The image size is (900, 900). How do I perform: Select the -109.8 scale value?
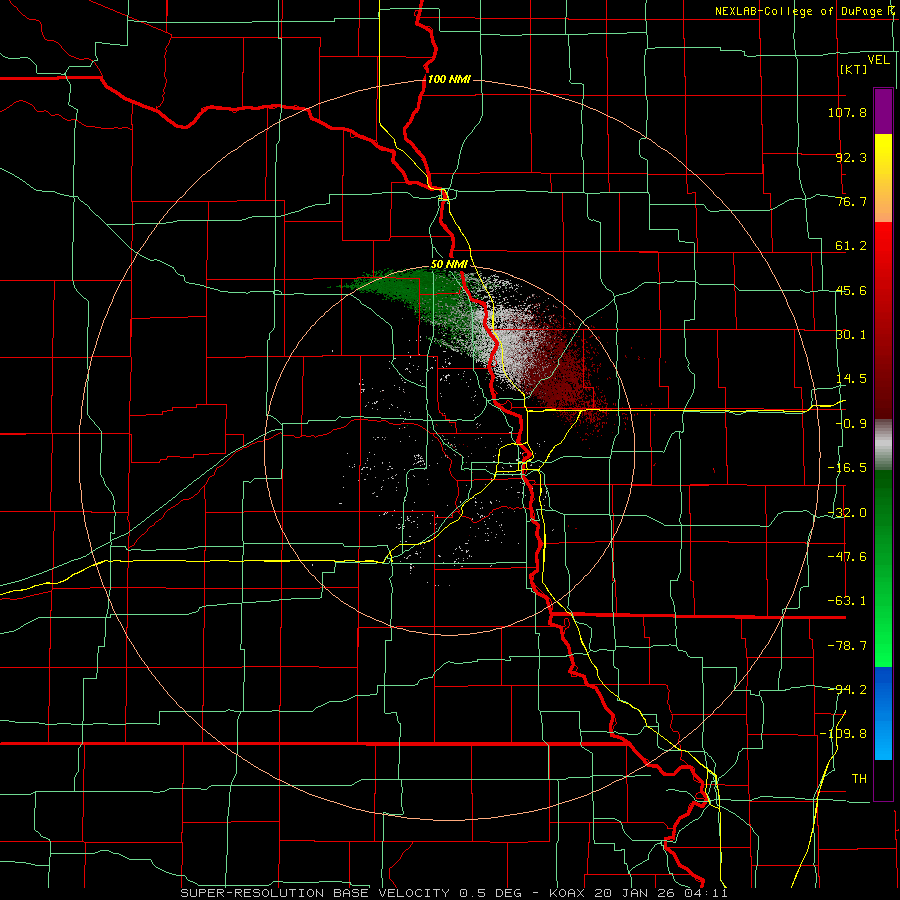844,734
